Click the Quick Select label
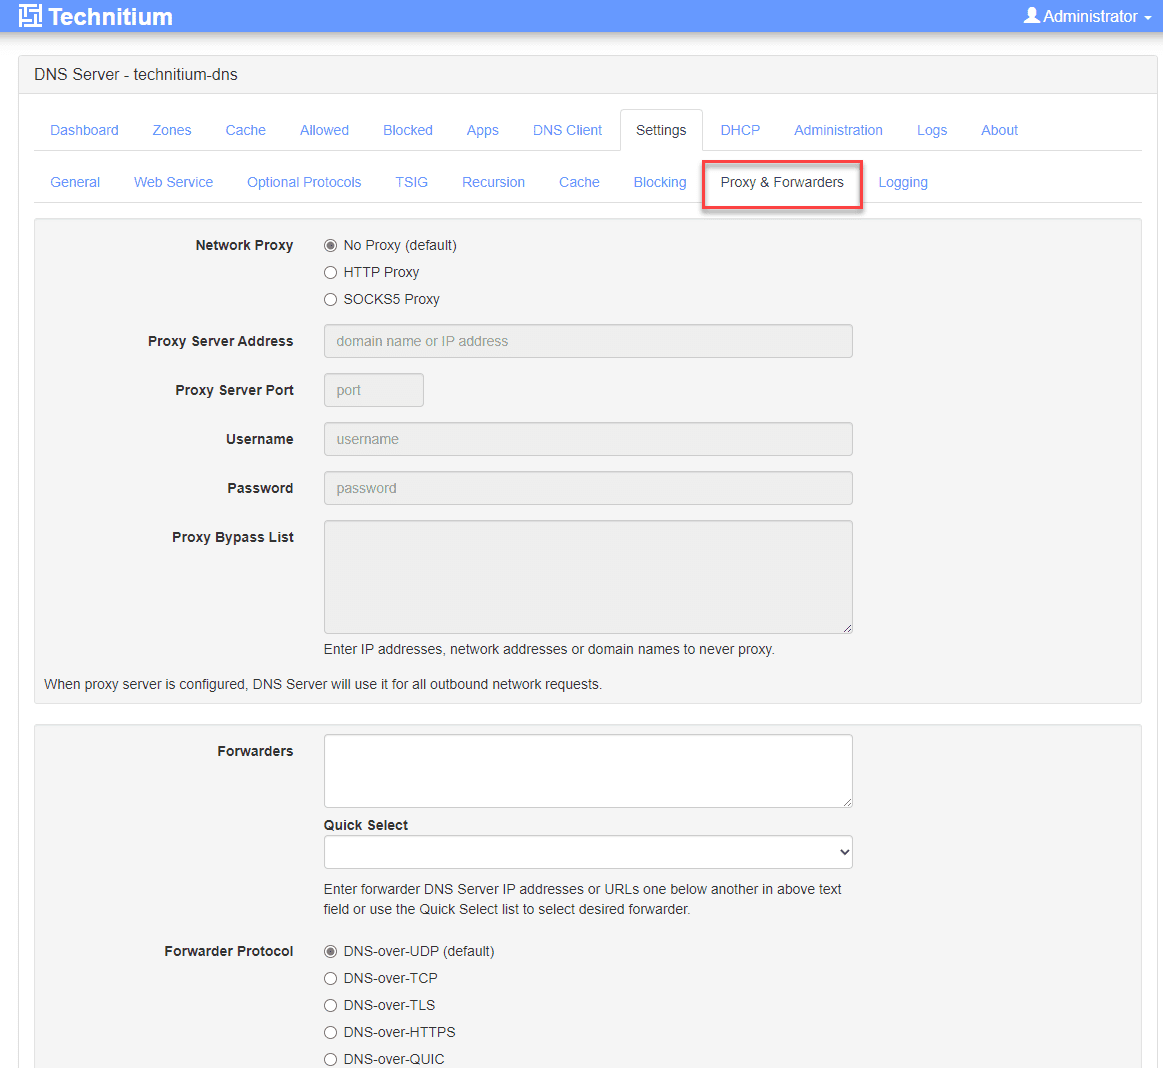This screenshot has width=1163, height=1068. (x=366, y=825)
